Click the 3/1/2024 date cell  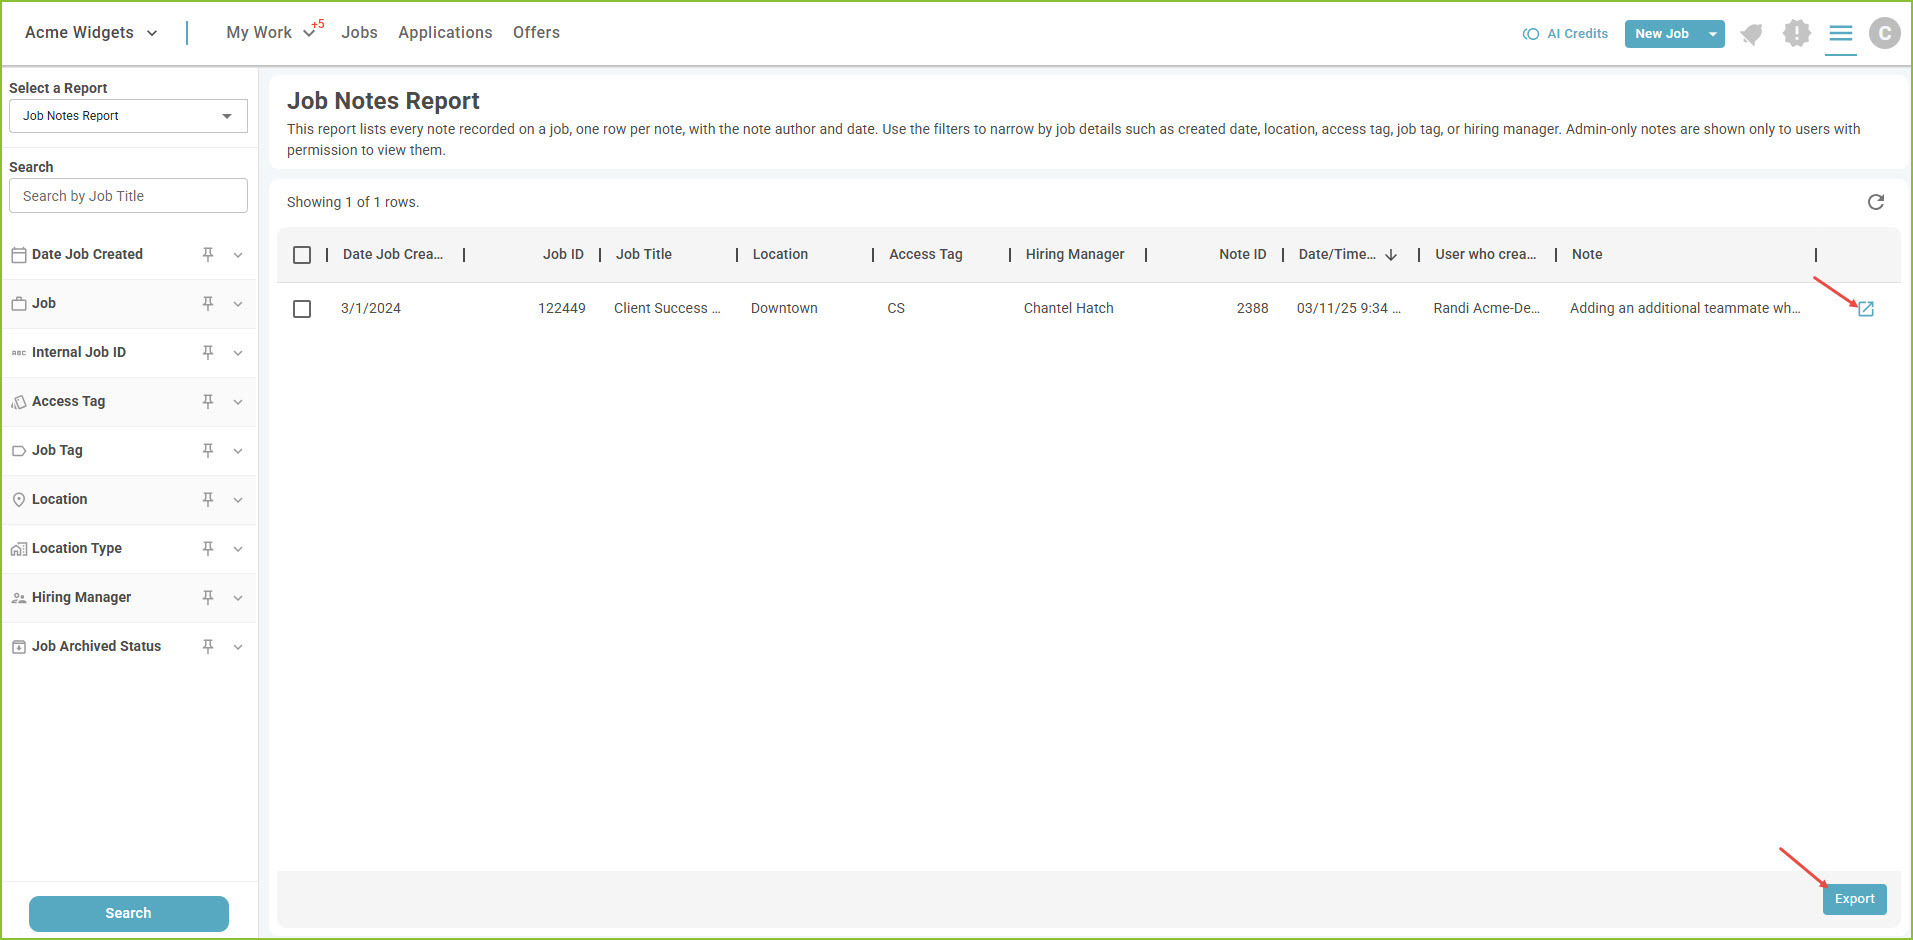(371, 308)
